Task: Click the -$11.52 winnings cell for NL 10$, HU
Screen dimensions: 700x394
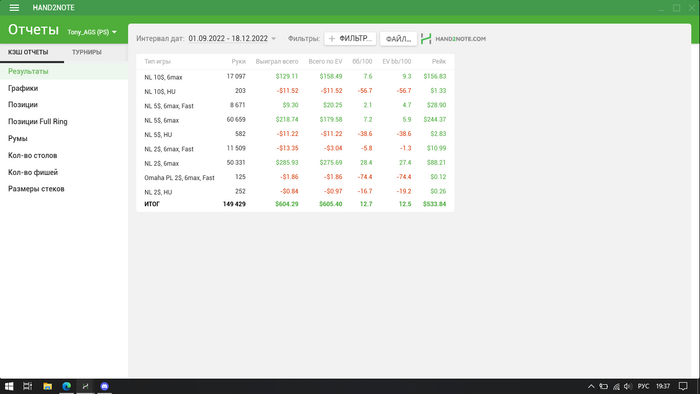Action: click(x=287, y=91)
